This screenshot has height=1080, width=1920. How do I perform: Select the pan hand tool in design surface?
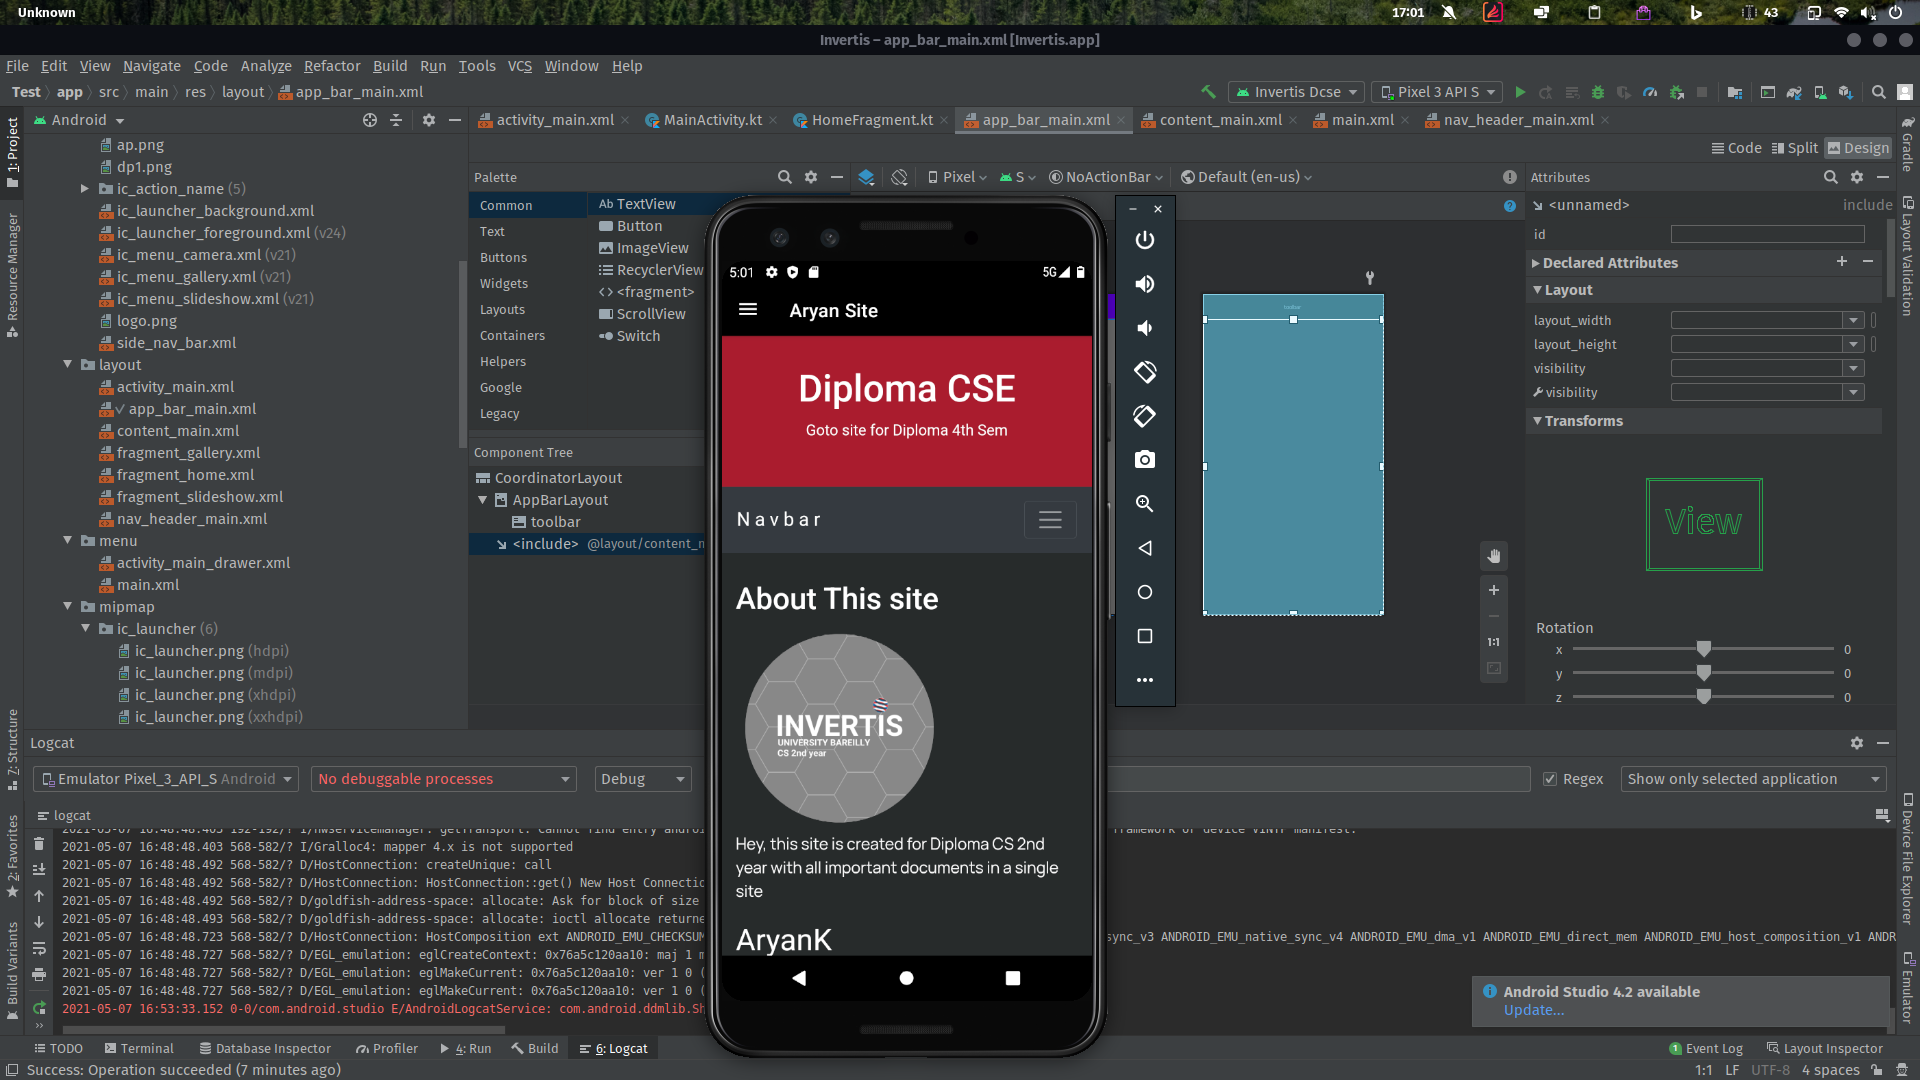pos(1494,556)
